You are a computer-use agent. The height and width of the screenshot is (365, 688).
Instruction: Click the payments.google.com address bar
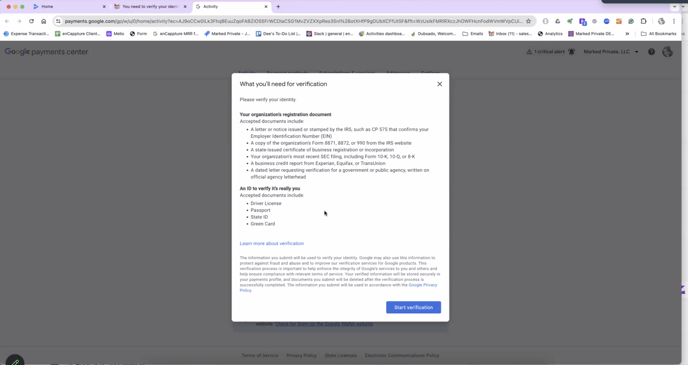293,21
